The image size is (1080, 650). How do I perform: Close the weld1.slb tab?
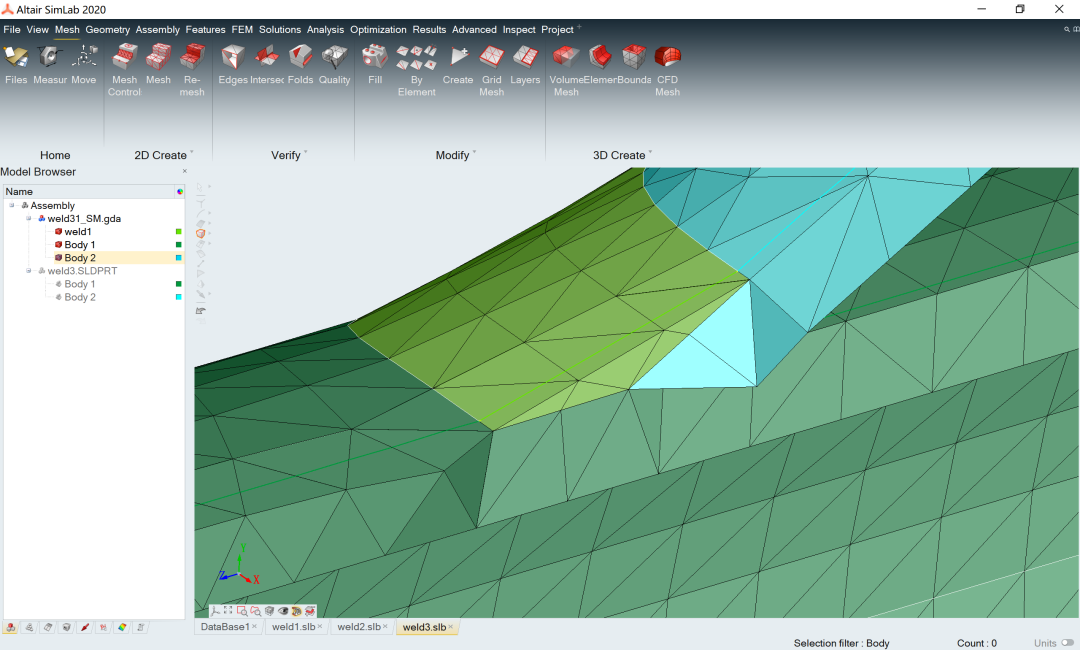320,627
